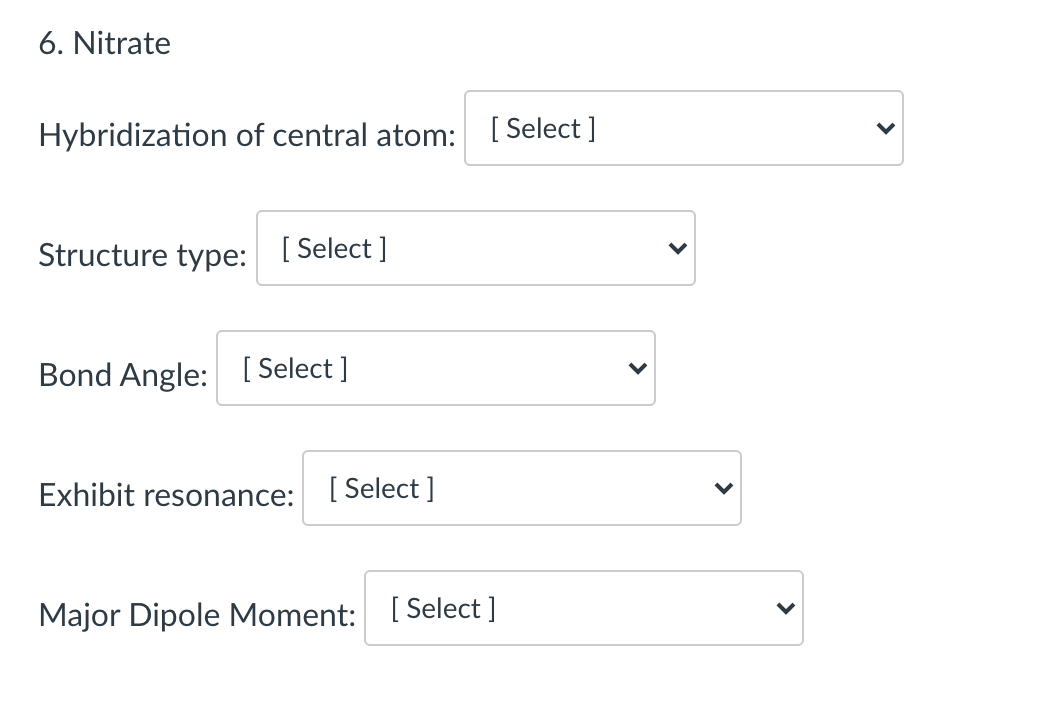Open the Exhibit resonance dropdown

tap(521, 488)
